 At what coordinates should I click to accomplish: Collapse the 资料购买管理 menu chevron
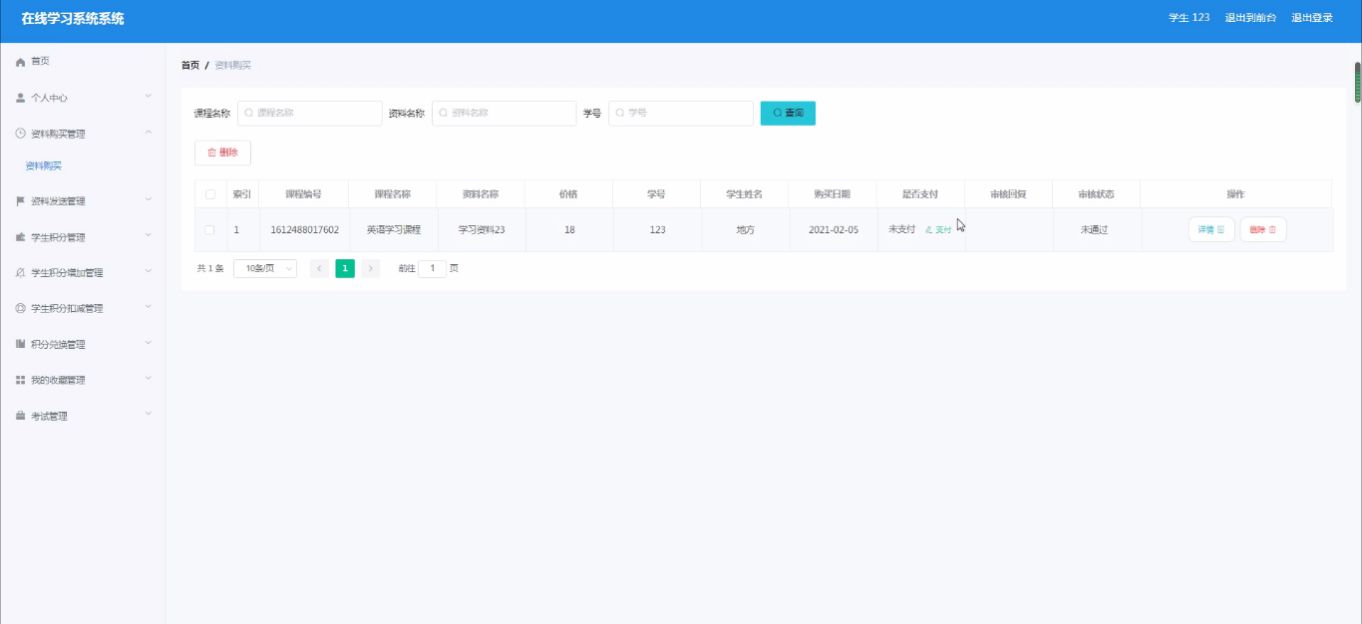148,133
